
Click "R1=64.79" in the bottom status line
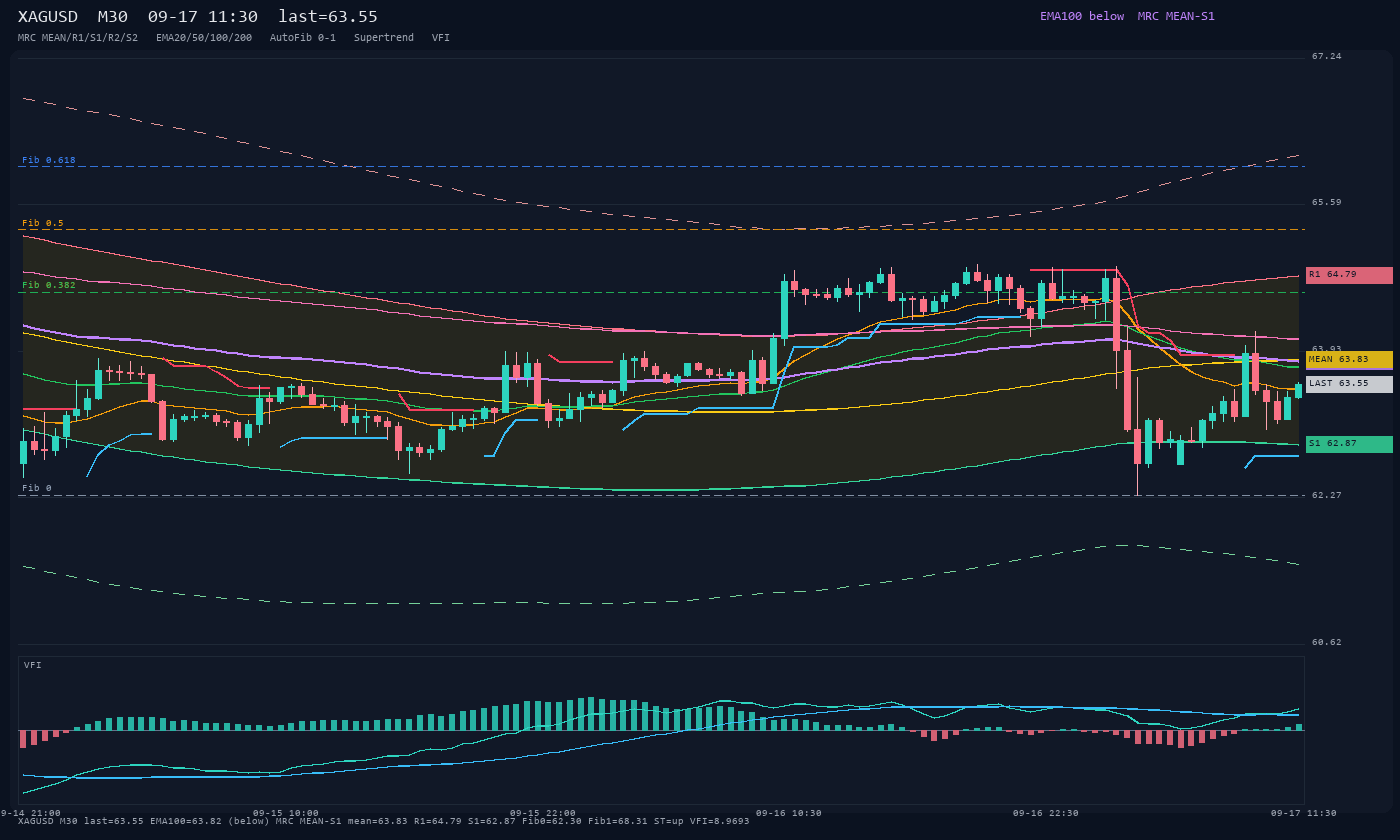click(438, 821)
